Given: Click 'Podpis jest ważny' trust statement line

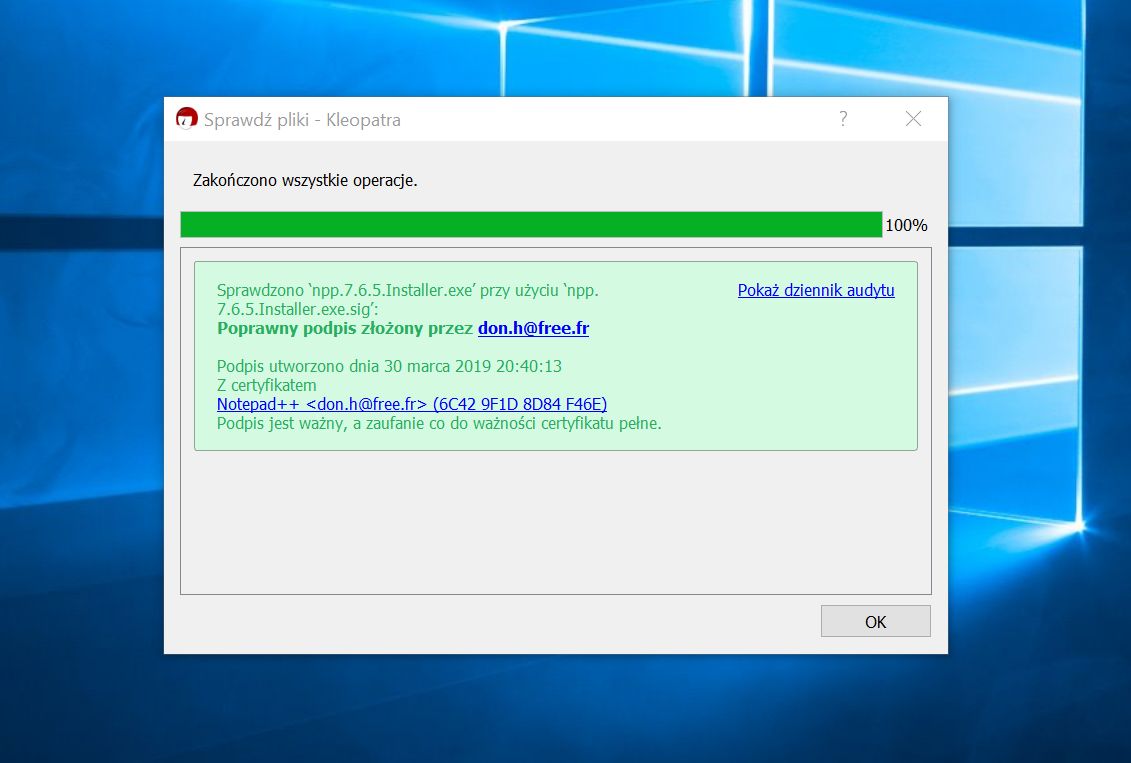Looking at the screenshot, I should pos(439,423).
